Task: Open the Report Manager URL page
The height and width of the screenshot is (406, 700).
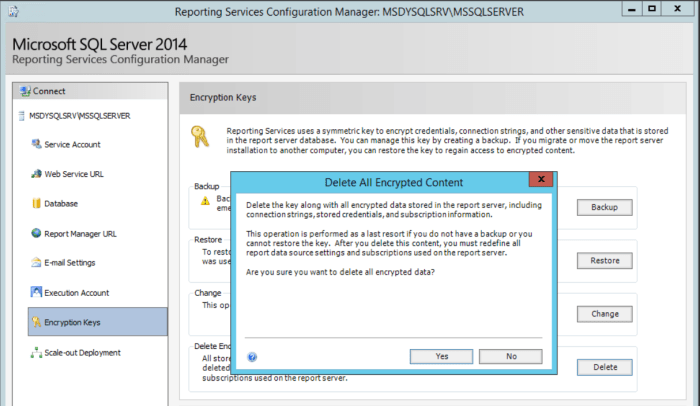Action: pyautogui.click(x=80, y=234)
